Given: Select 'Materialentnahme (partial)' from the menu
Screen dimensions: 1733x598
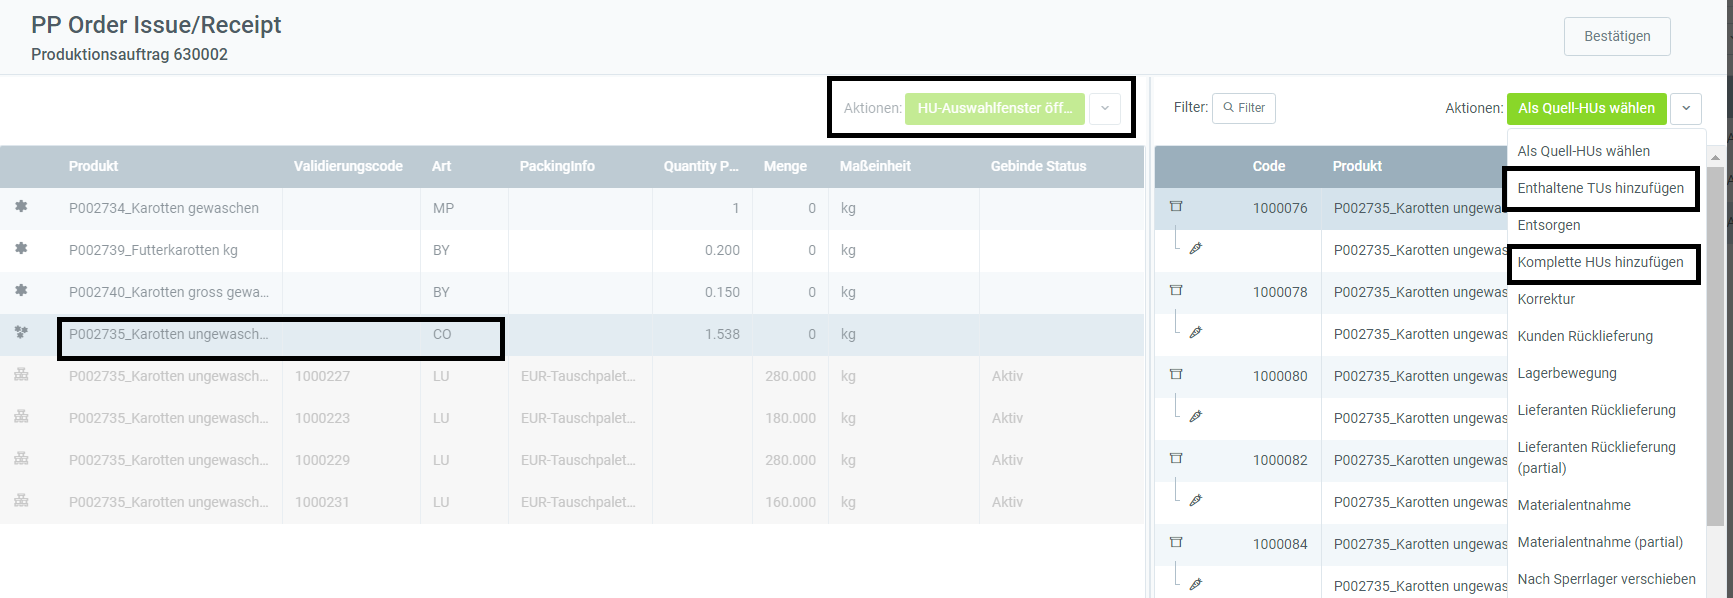Looking at the screenshot, I should (x=1600, y=542).
